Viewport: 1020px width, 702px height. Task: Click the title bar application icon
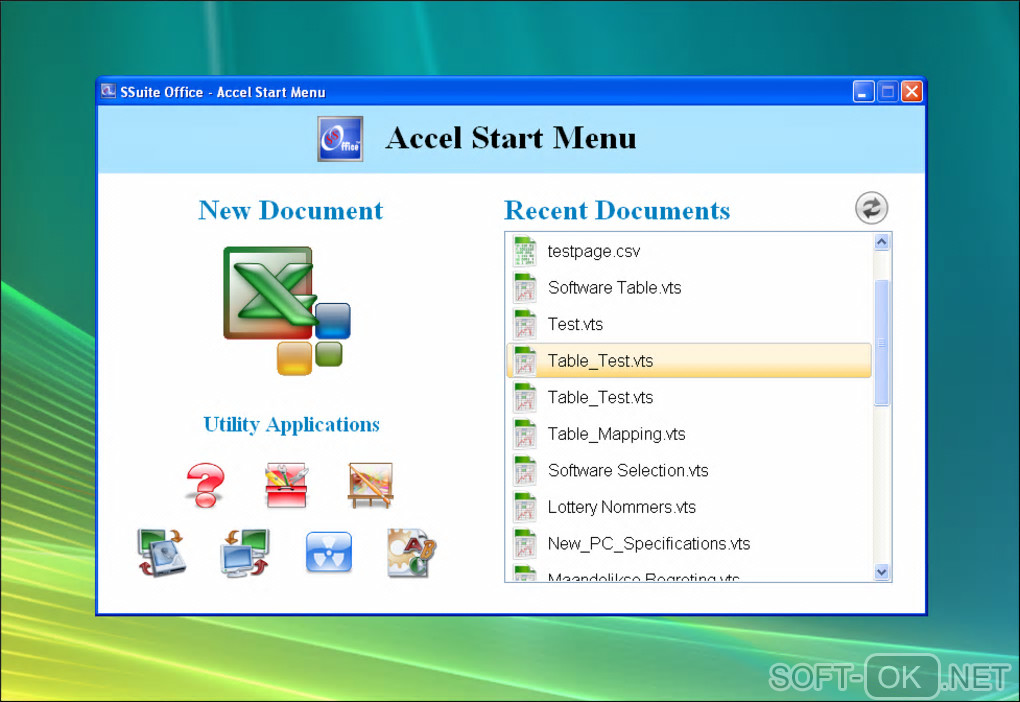pyautogui.click(x=108, y=91)
